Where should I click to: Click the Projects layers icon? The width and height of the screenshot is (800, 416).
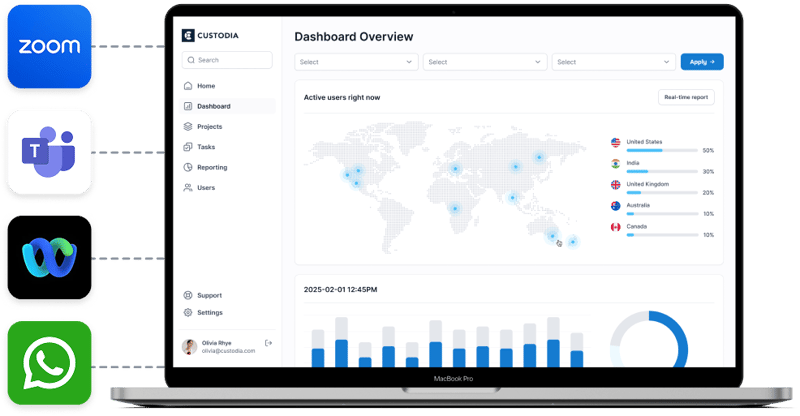(188, 127)
